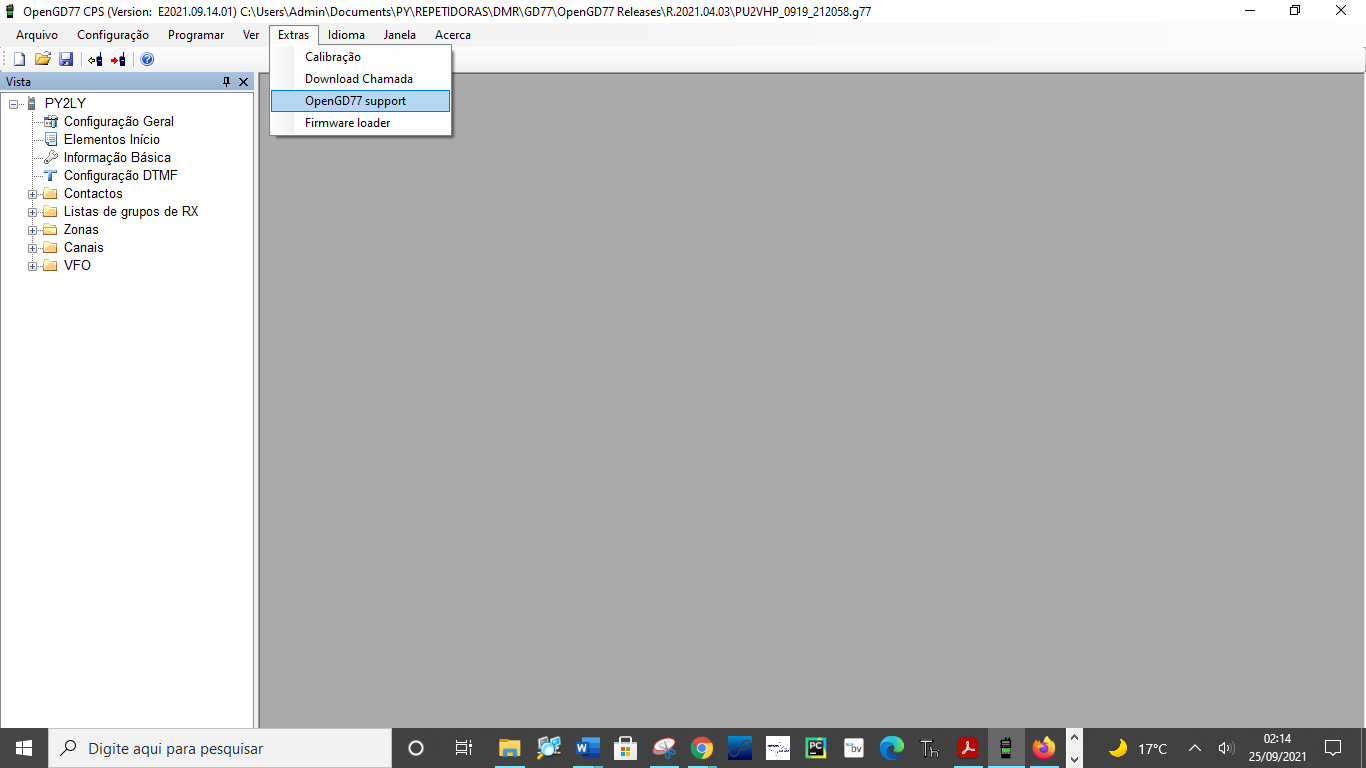
Task: Choose Firmware loader menu entry
Action: click(x=361, y=123)
